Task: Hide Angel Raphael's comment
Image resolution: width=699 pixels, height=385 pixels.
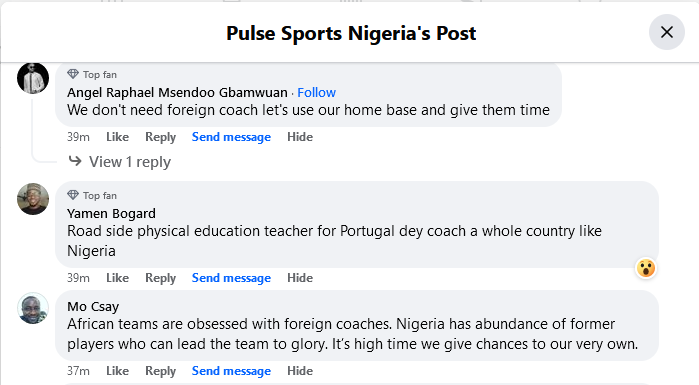Action: click(300, 137)
